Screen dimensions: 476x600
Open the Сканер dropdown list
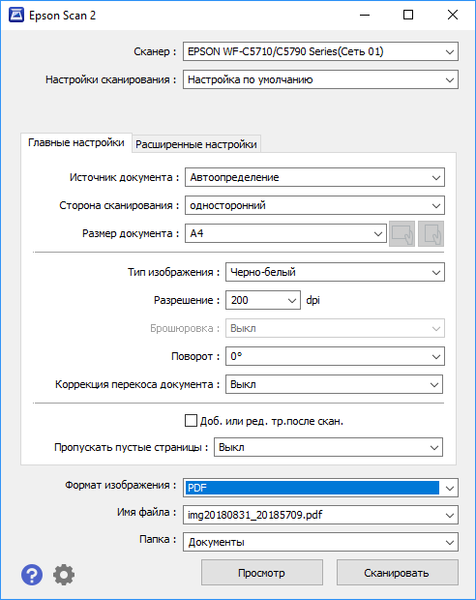tap(321, 52)
